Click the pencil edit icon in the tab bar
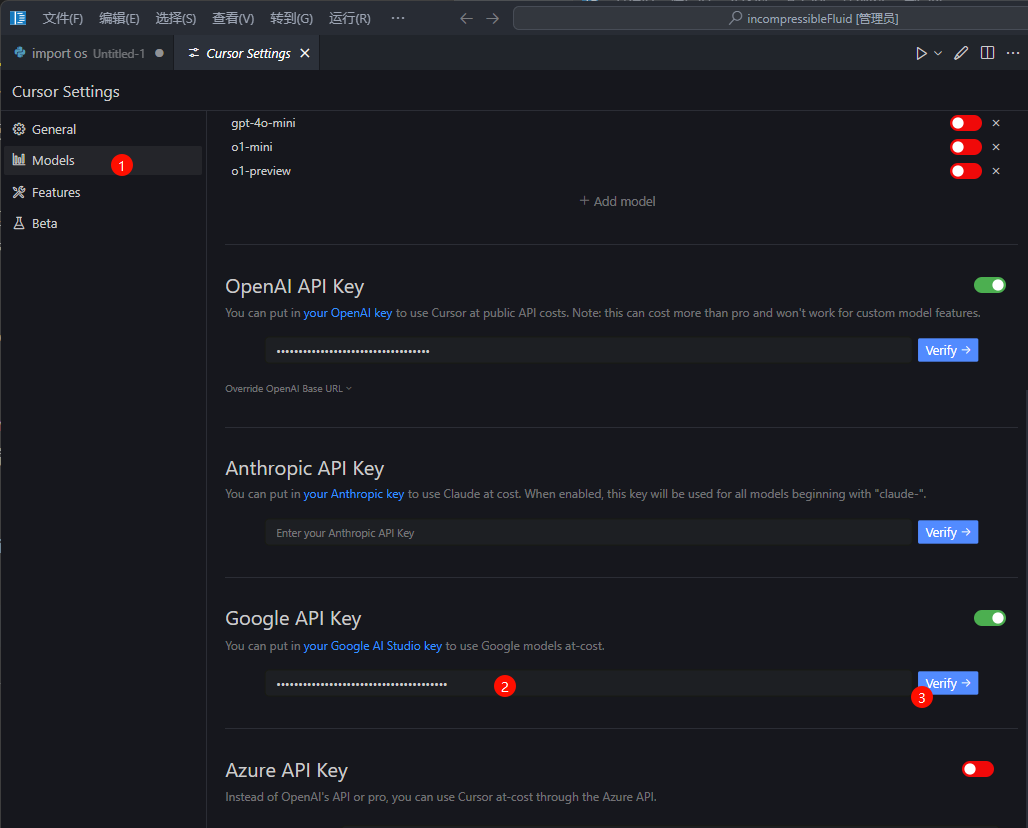Image resolution: width=1028 pixels, height=828 pixels. point(961,53)
